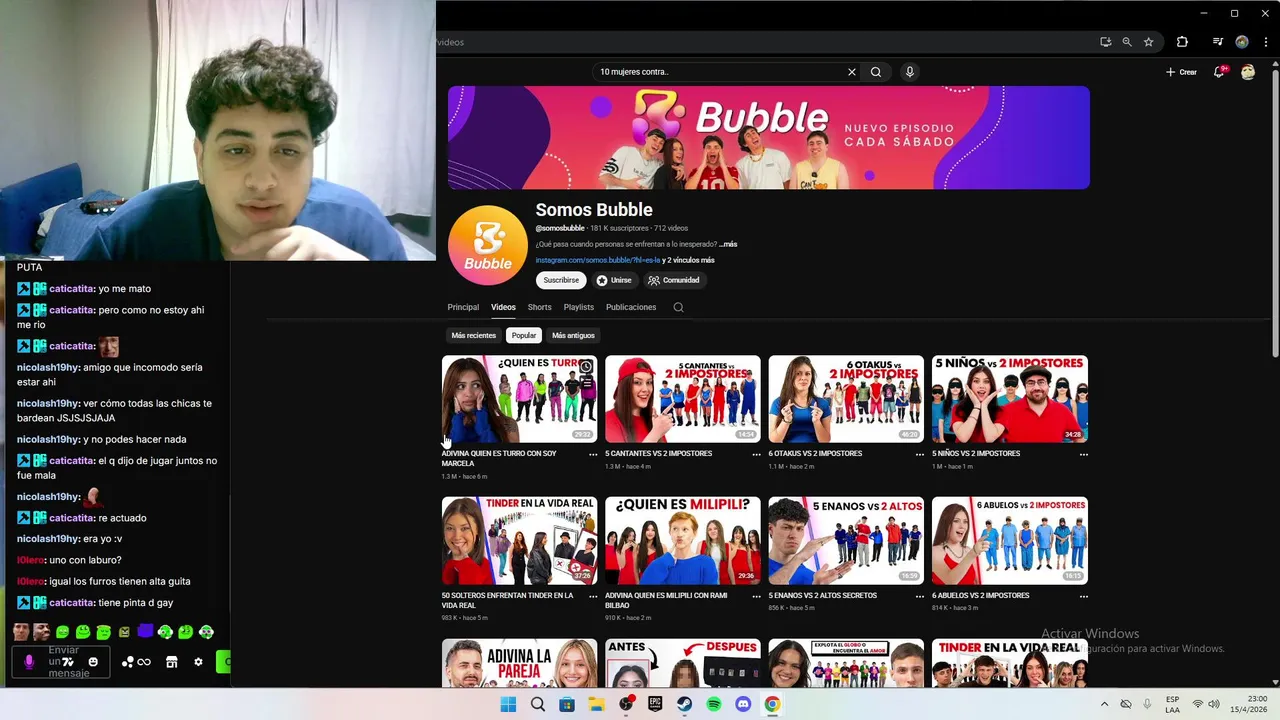Open 5 Niños vs 2 Impostores thumbnail

pos(1010,398)
